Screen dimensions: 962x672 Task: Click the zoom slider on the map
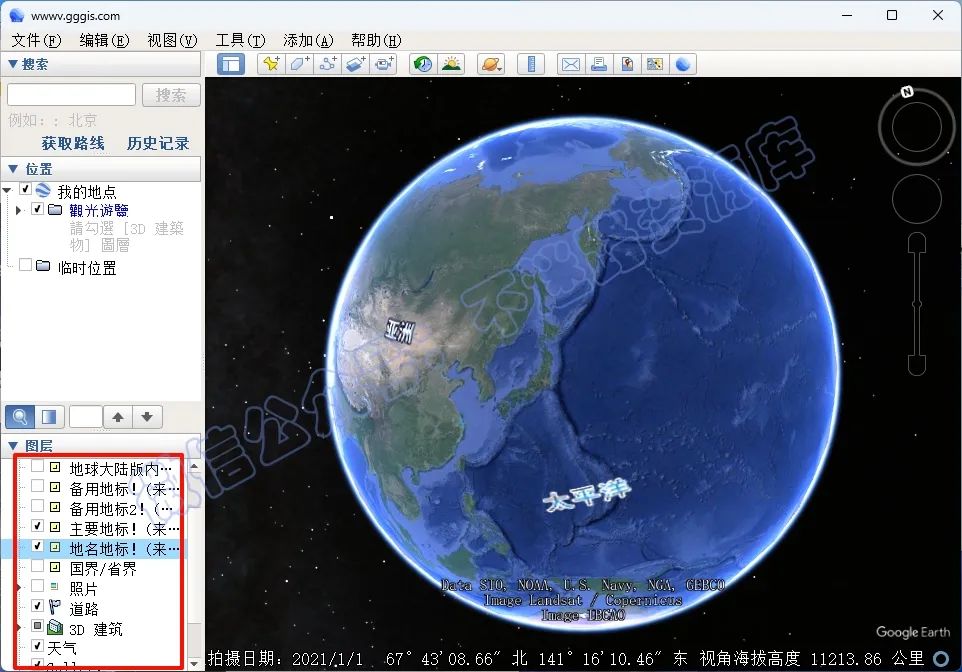[x=917, y=304]
